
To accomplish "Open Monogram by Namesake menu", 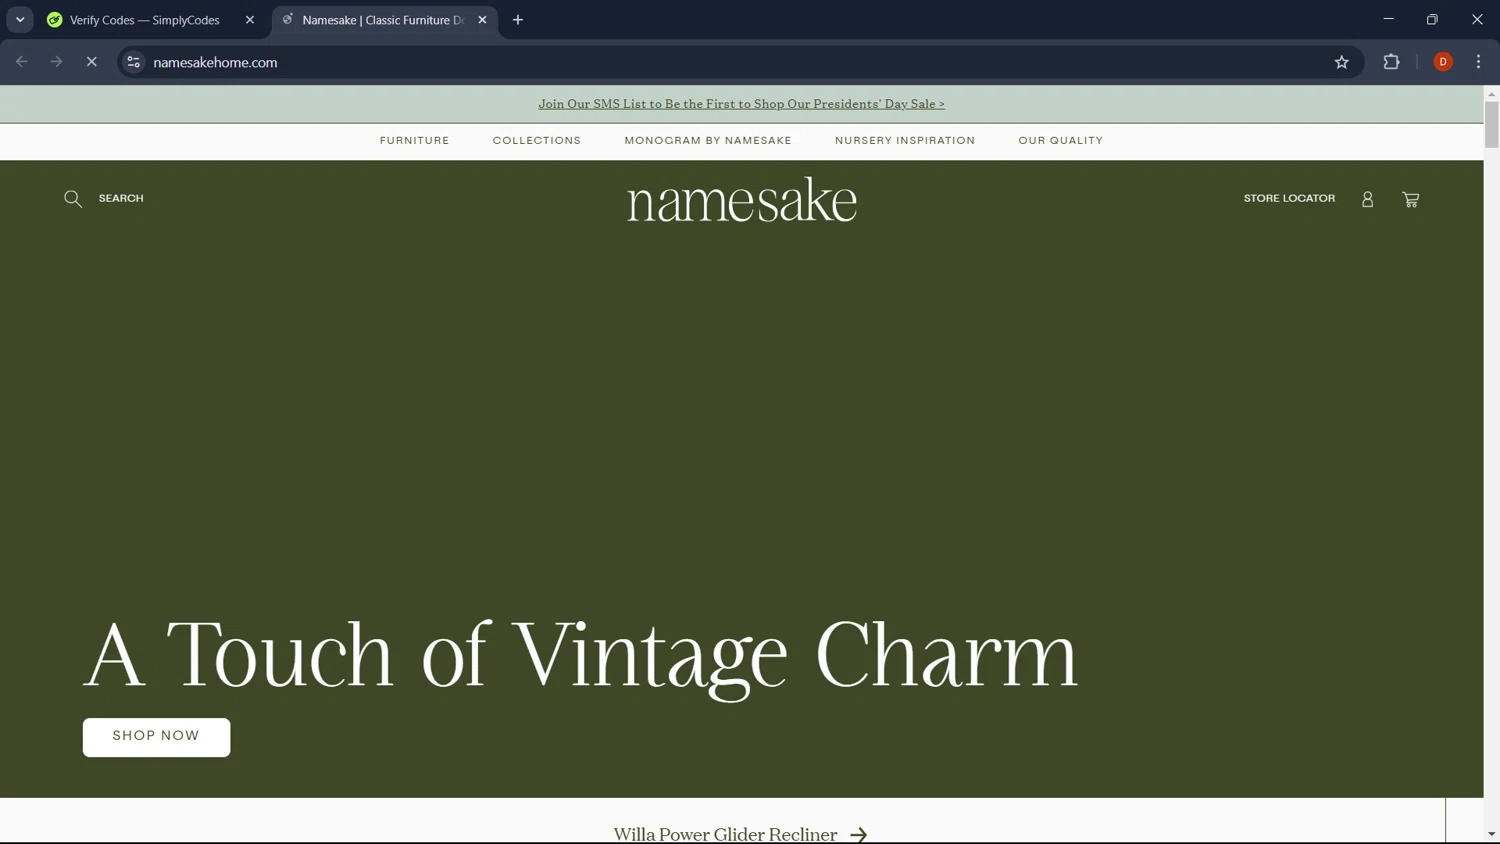I will [708, 141].
